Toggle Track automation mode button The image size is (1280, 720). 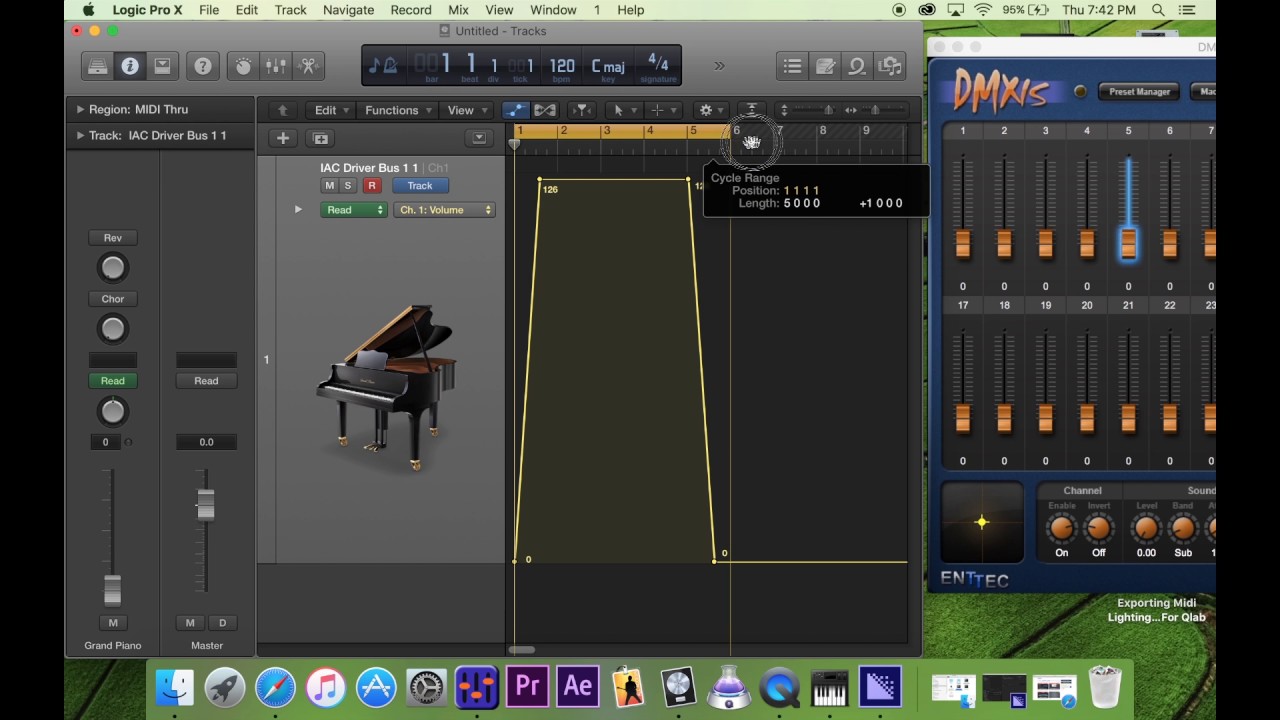coord(420,186)
